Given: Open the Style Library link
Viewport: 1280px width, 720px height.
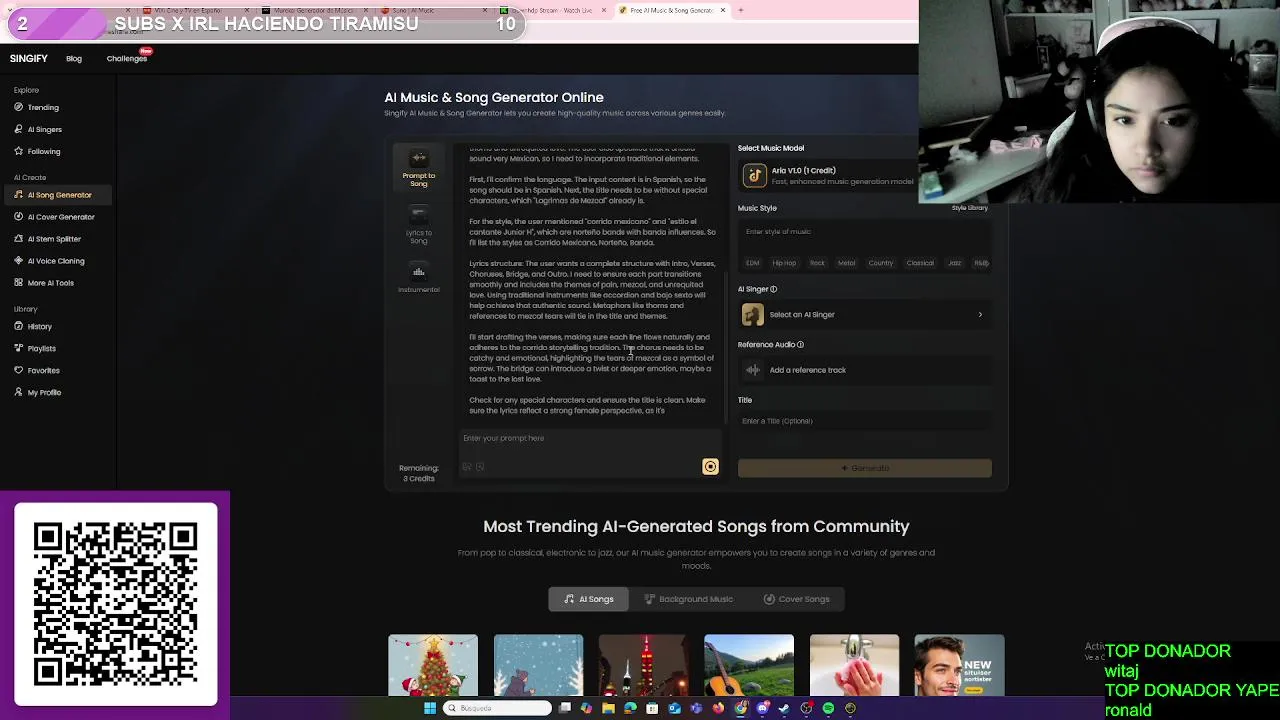Looking at the screenshot, I should coord(969,208).
